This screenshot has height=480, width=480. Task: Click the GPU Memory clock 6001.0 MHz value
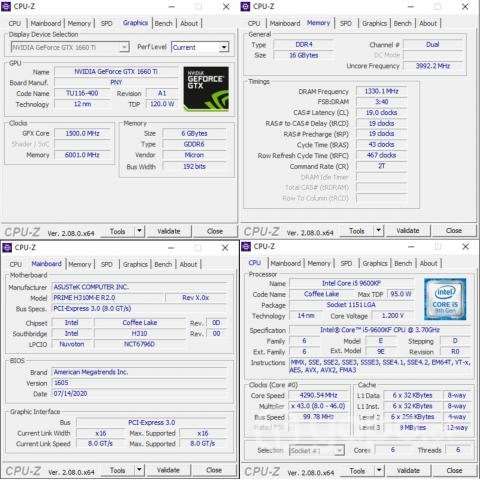(x=82, y=155)
